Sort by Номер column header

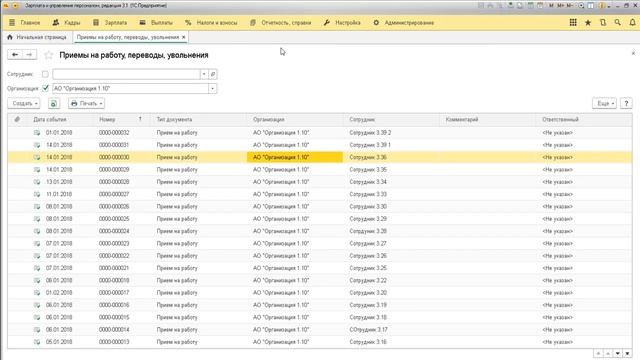(107, 120)
